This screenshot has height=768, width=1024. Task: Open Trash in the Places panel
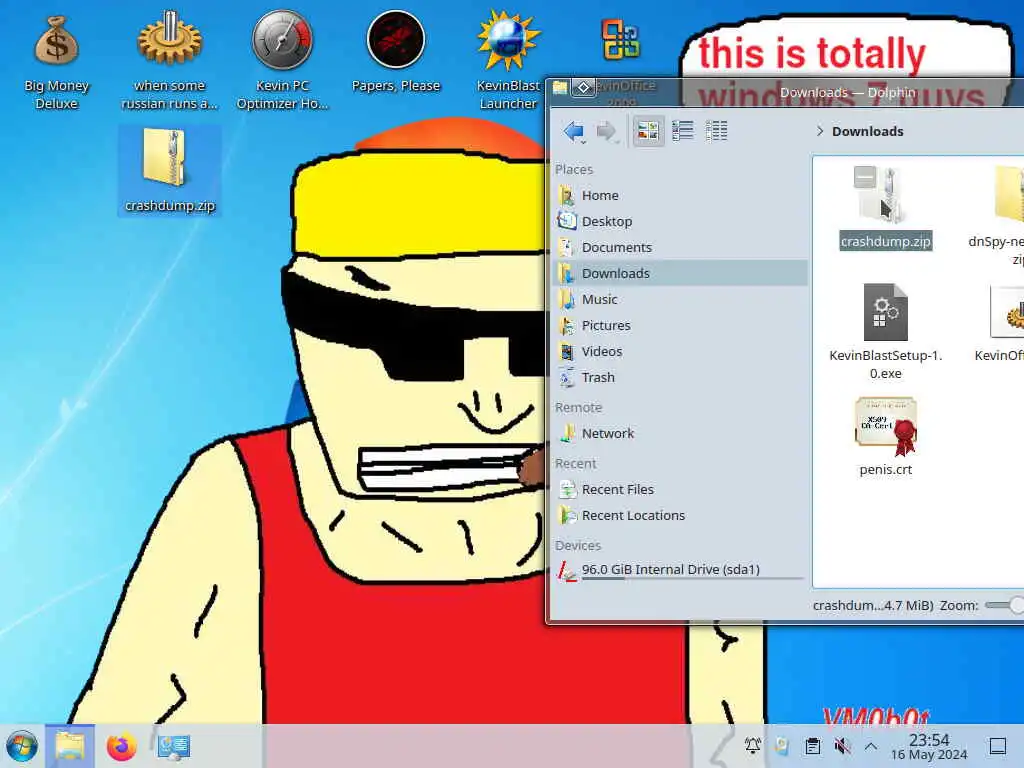point(679,377)
